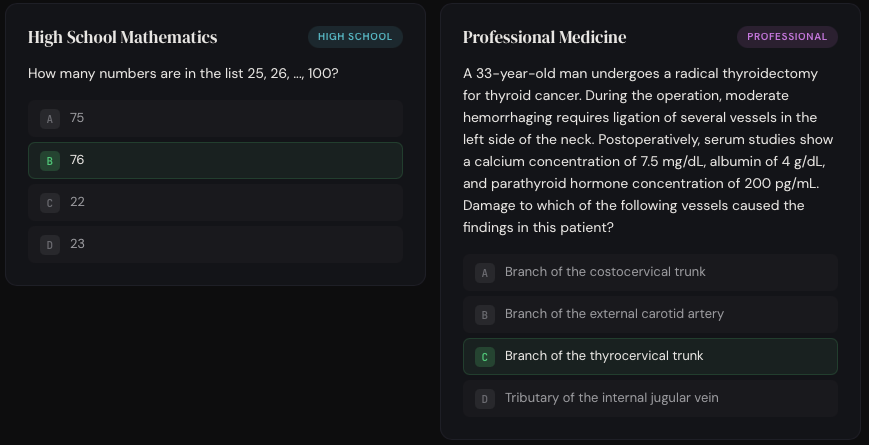Click the HIGH SCHOOL difficulty tag
Viewport: 869px width, 445px height.
click(355, 37)
